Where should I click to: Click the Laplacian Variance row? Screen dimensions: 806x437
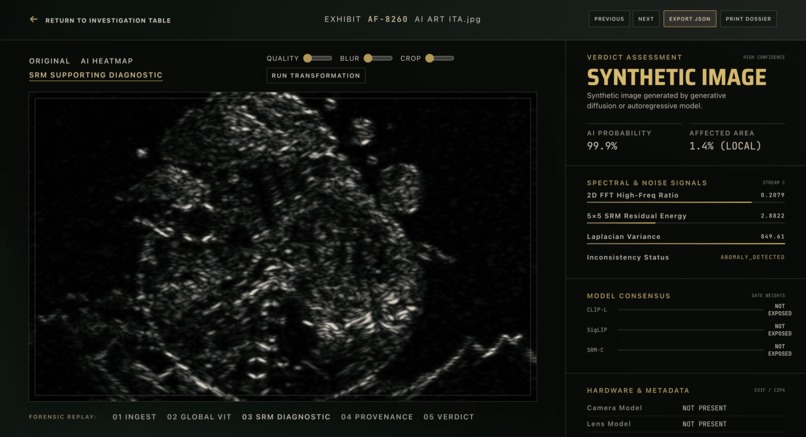tap(686, 238)
